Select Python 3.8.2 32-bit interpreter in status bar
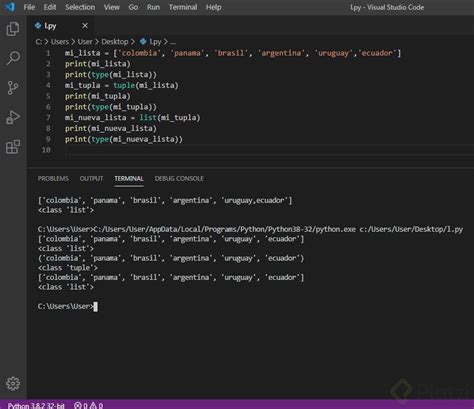 [x=36, y=405]
